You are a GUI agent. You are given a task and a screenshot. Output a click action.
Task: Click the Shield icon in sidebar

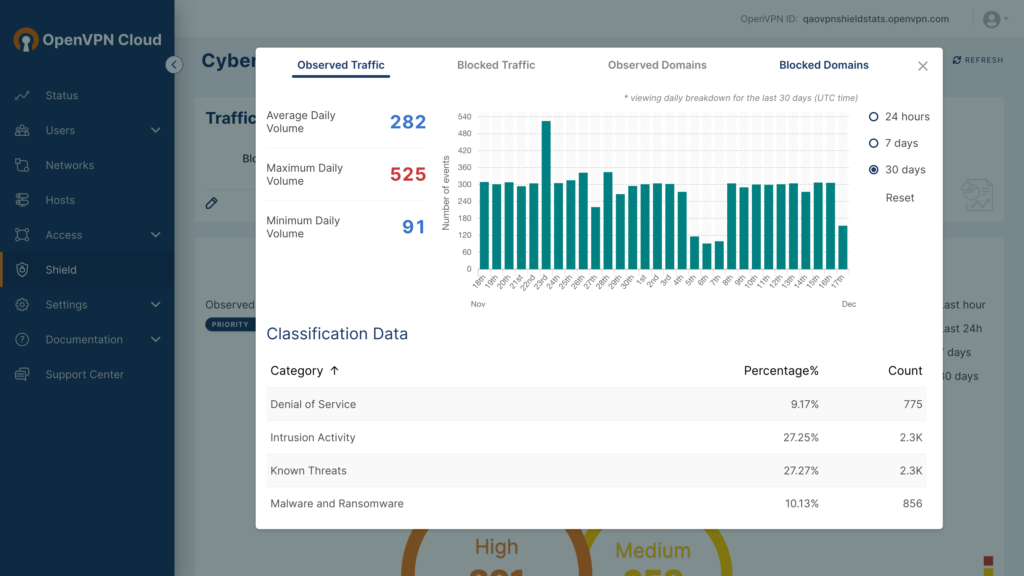point(22,270)
